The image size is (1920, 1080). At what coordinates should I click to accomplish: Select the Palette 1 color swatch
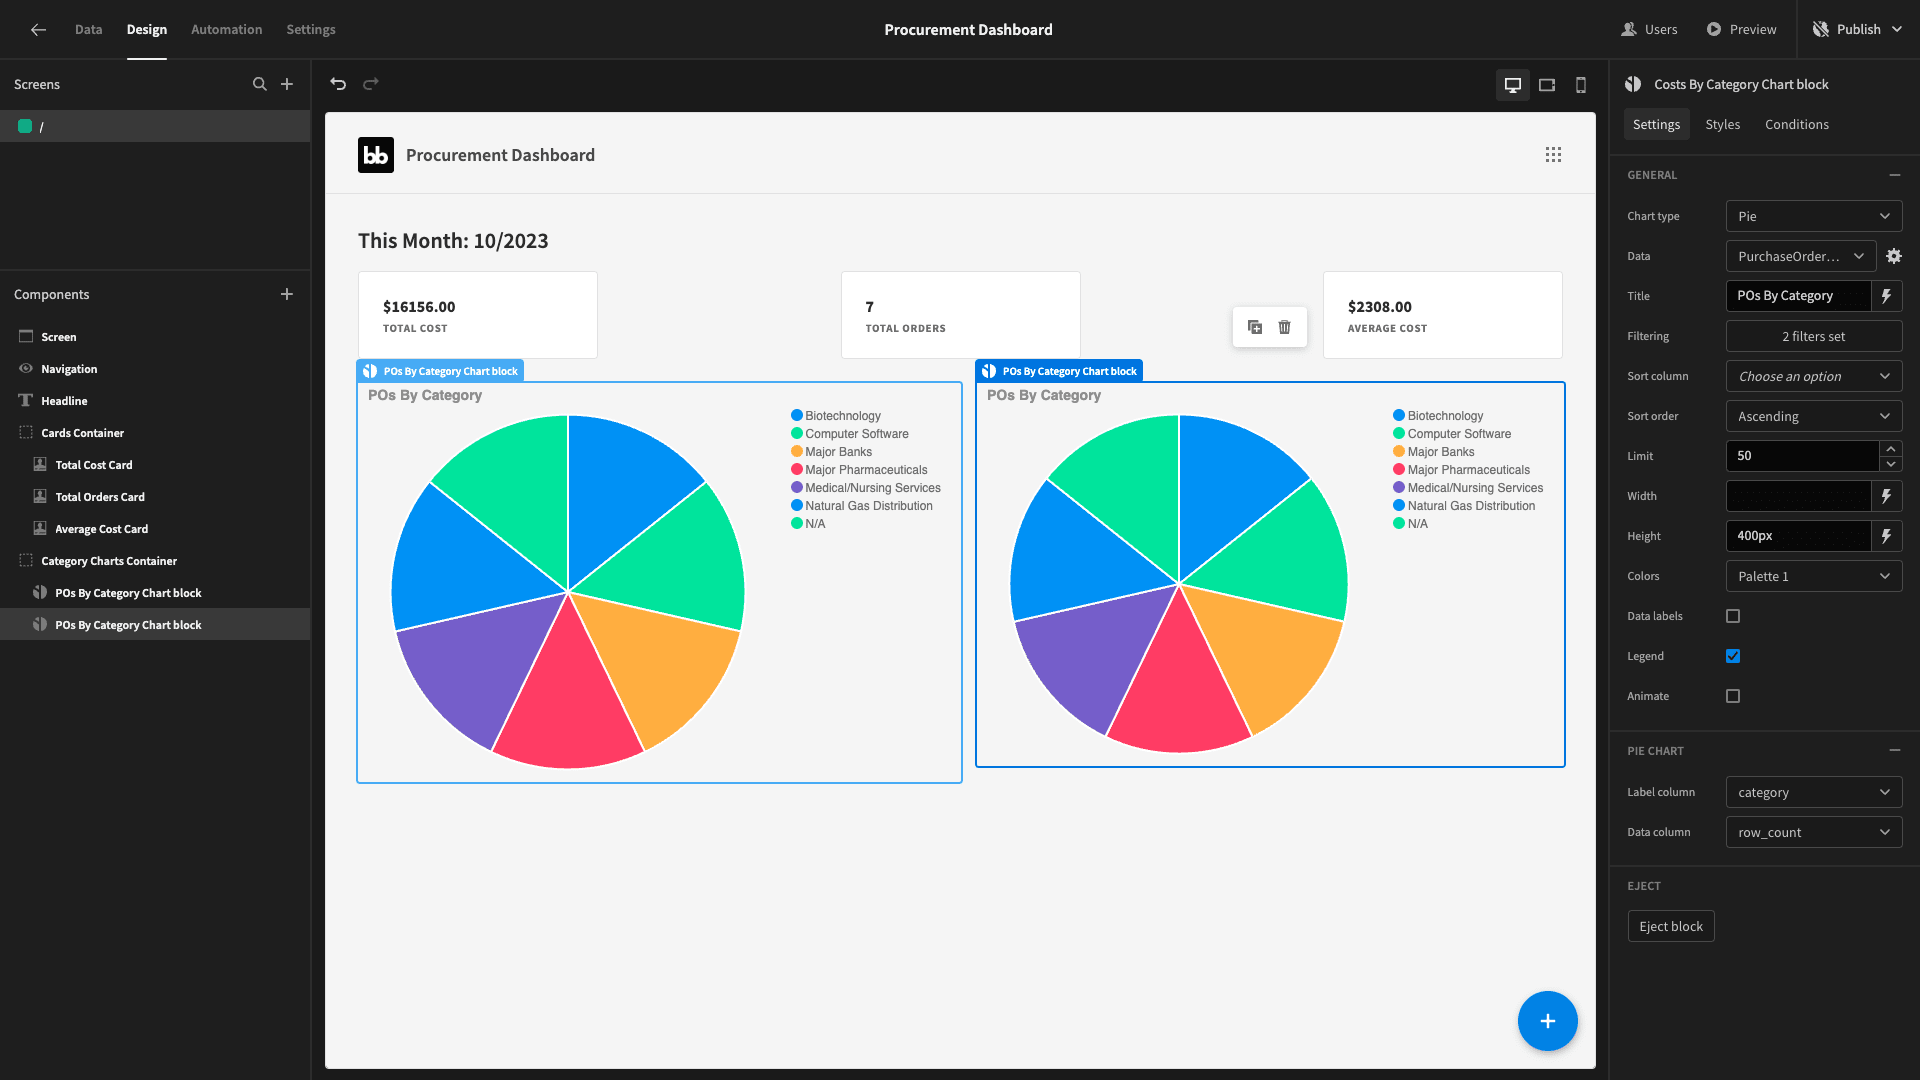(x=1813, y=575)
